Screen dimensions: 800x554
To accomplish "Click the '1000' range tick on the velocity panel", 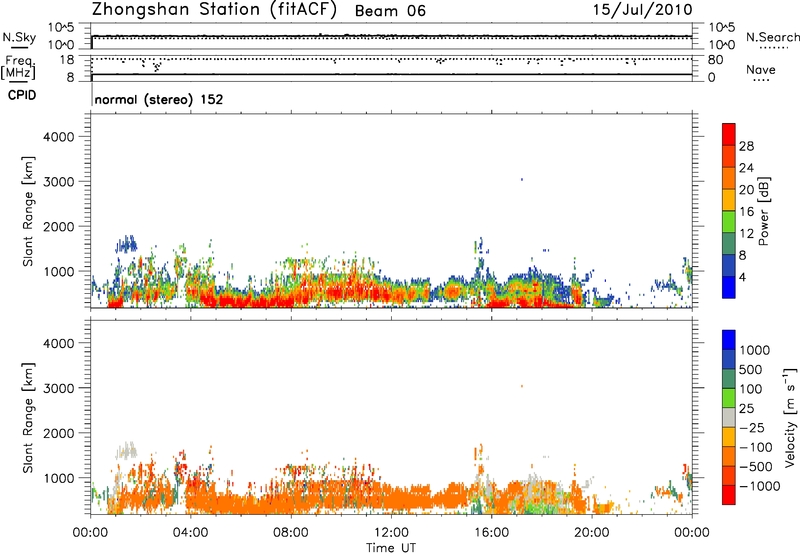I will [59, 478].
